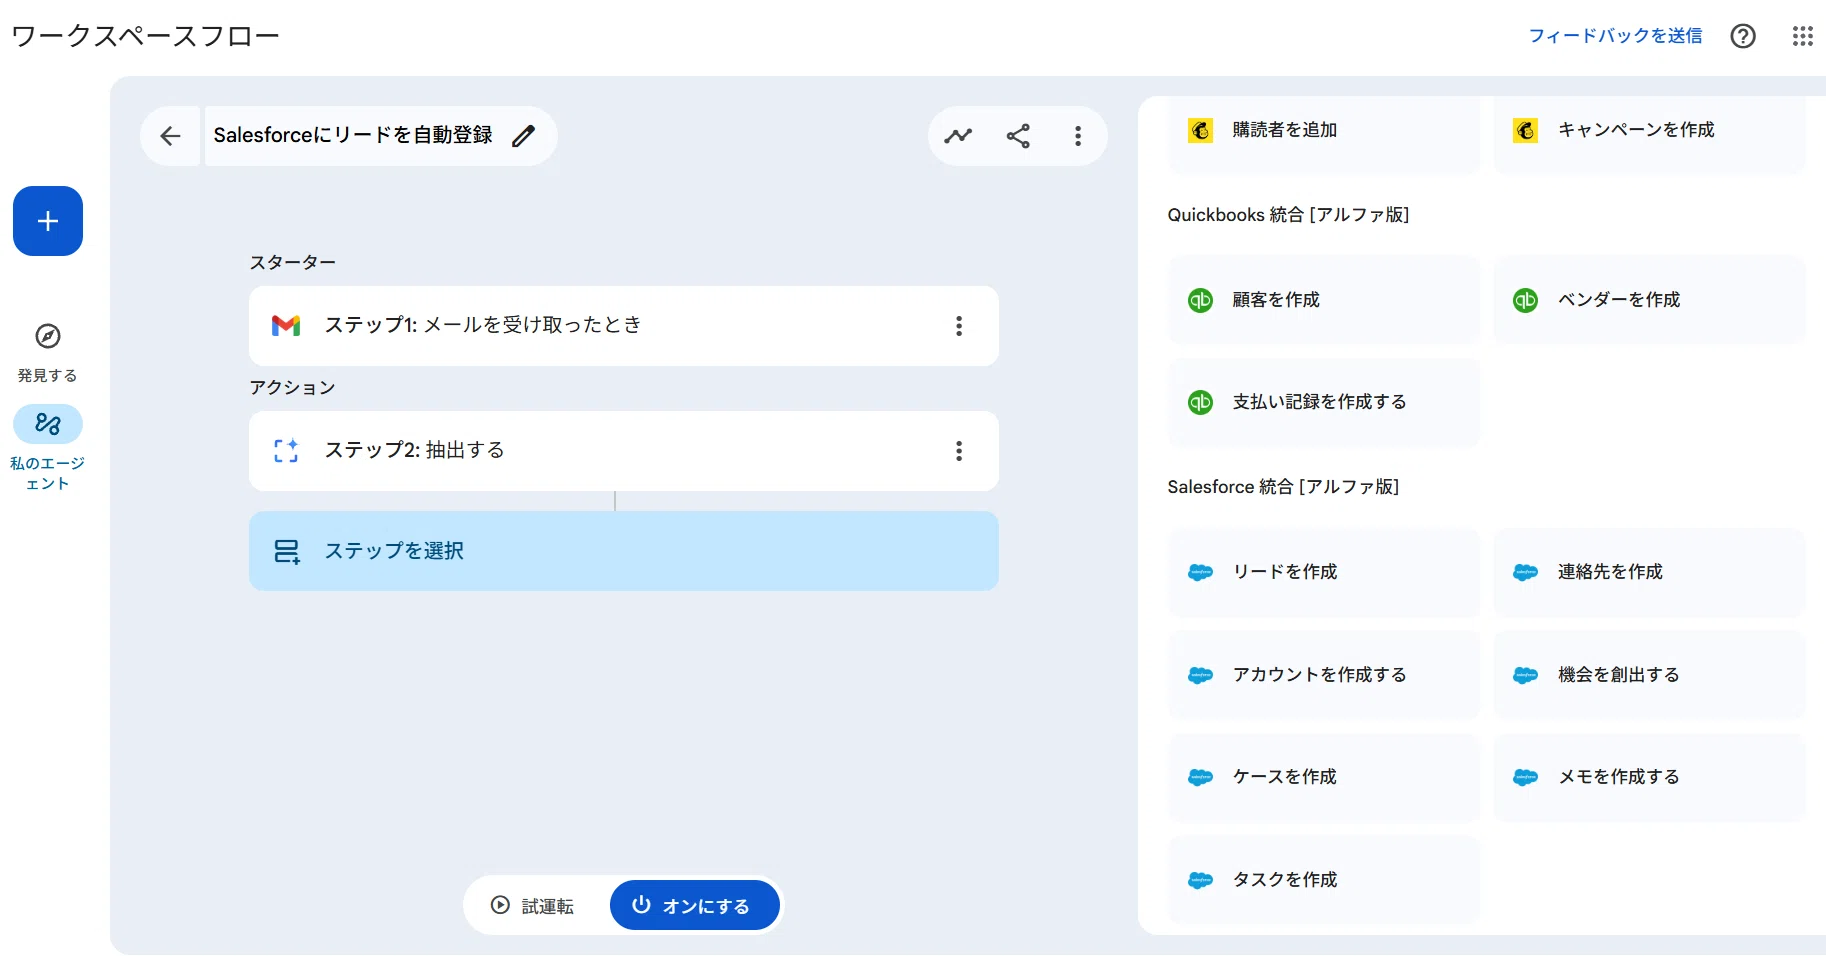Image resolution: width=1826 pixels, height=956 pixels.
Task: Click the Salesforce 統合 [アルファ版] heading
Action: click(1283, 487)
